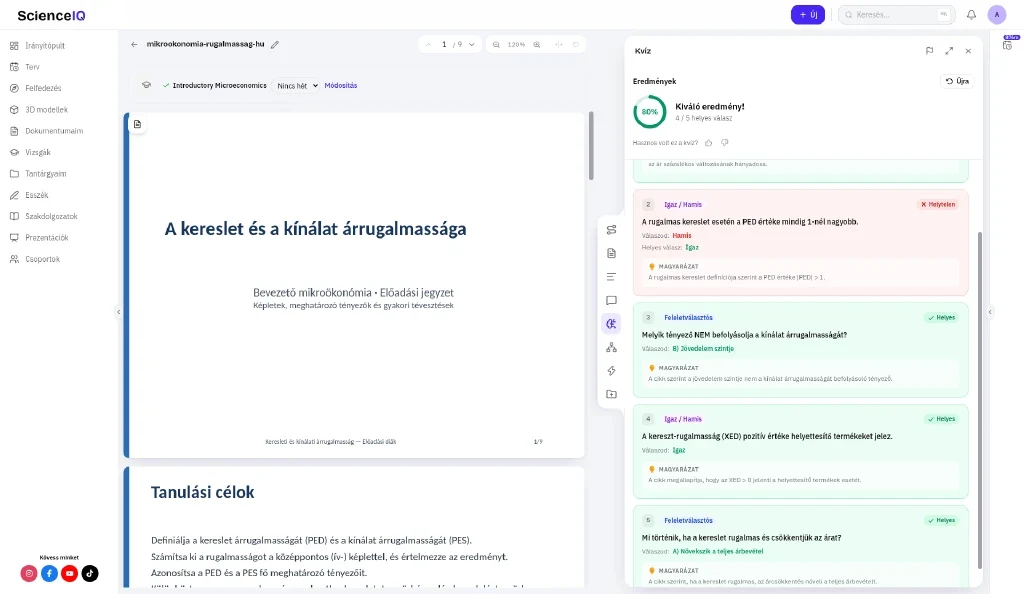
Task: Collapse the left sidebar handle
Action: [118, 312]
